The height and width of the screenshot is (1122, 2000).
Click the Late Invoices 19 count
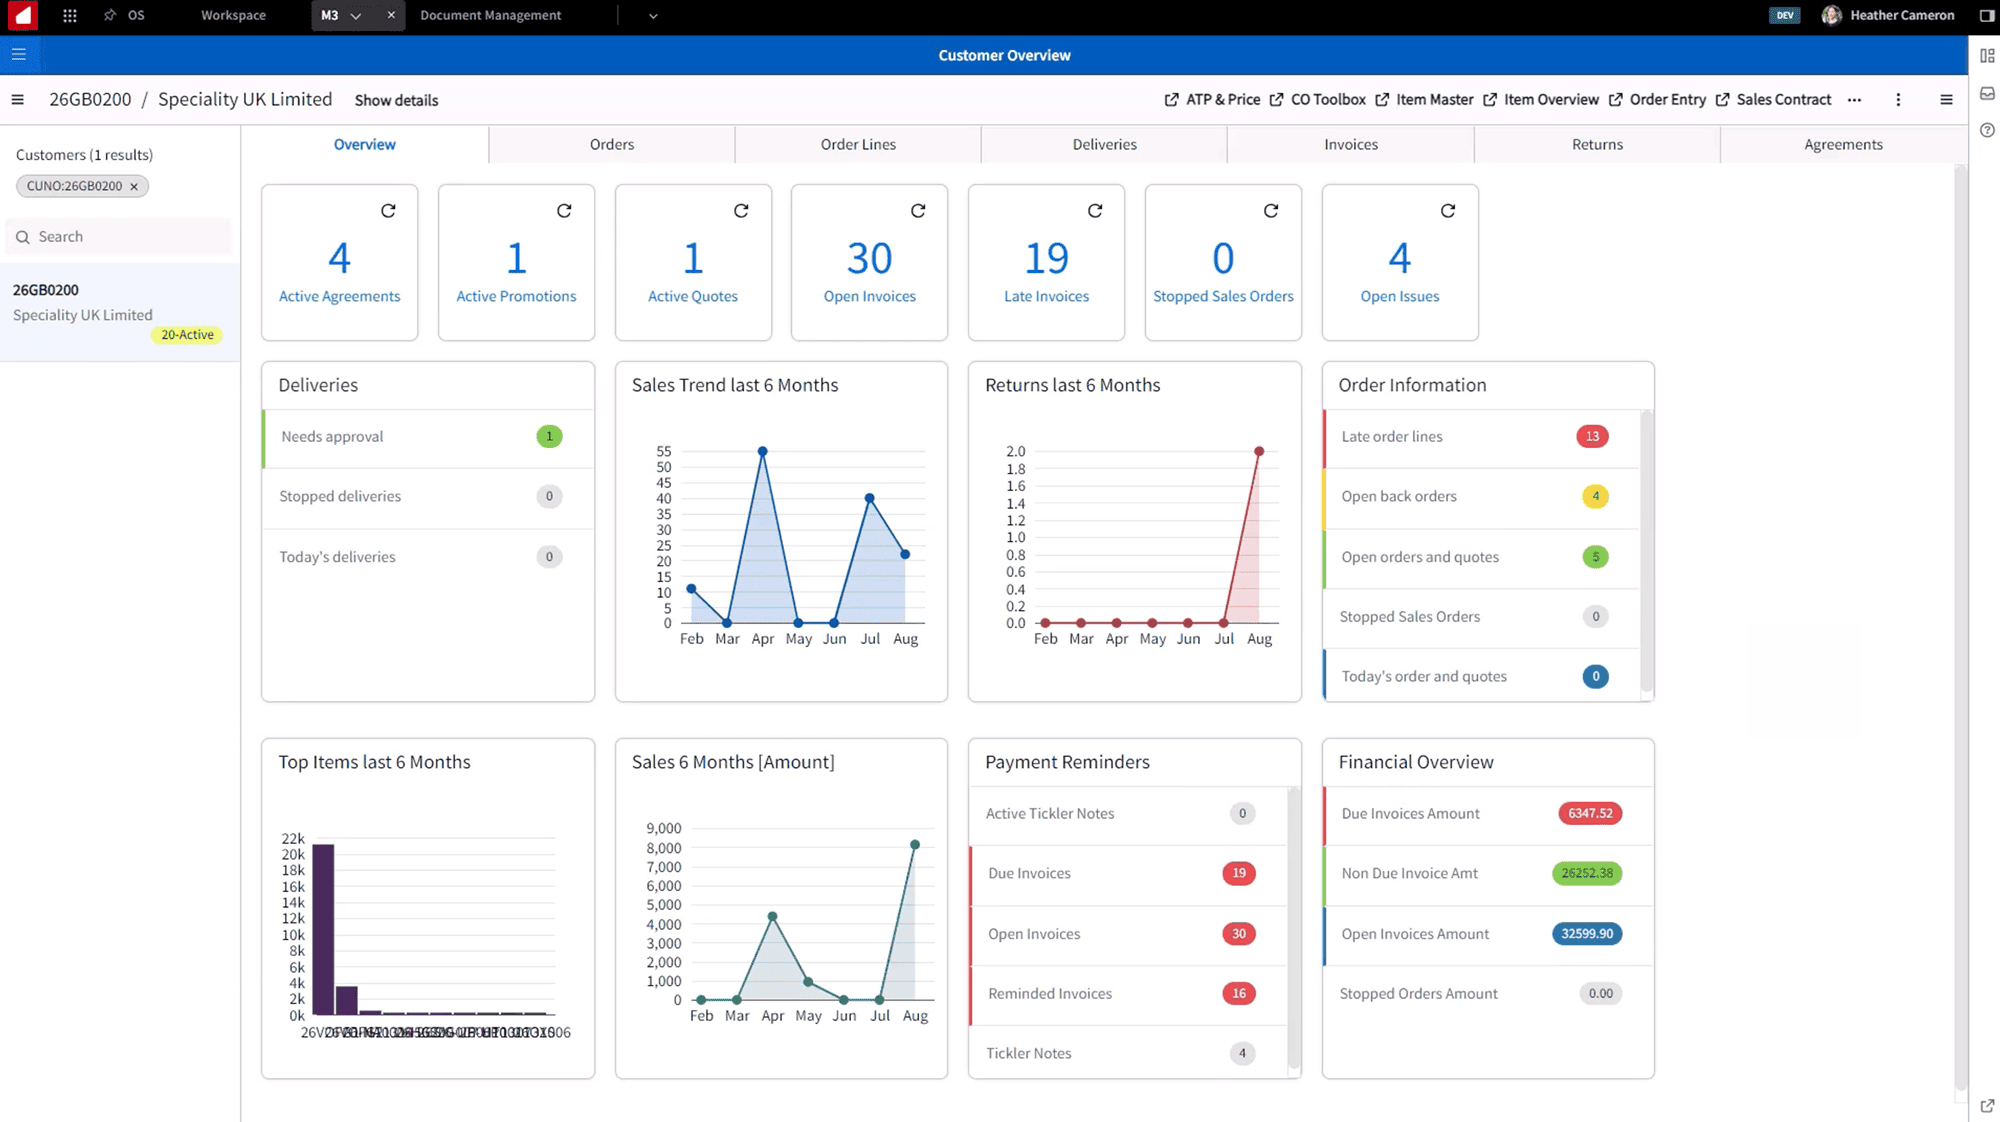coord(1046,258)
